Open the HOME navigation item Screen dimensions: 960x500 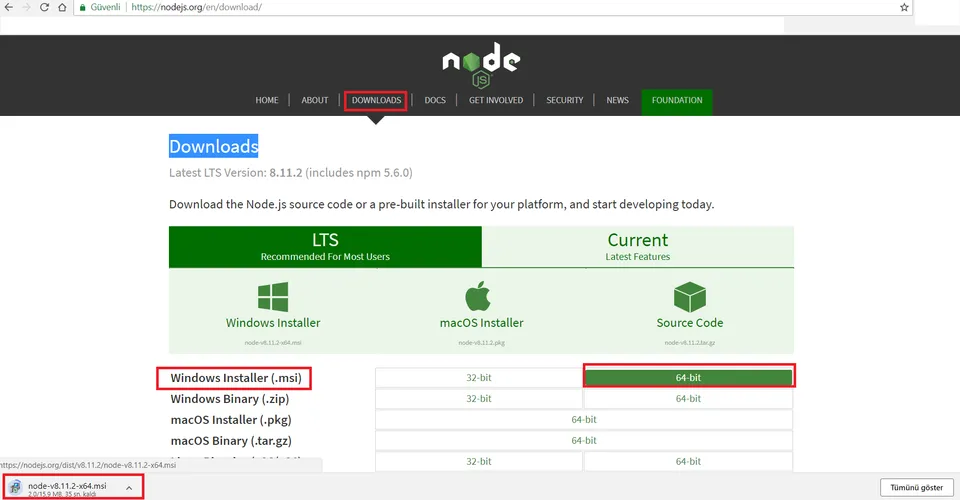267,100
